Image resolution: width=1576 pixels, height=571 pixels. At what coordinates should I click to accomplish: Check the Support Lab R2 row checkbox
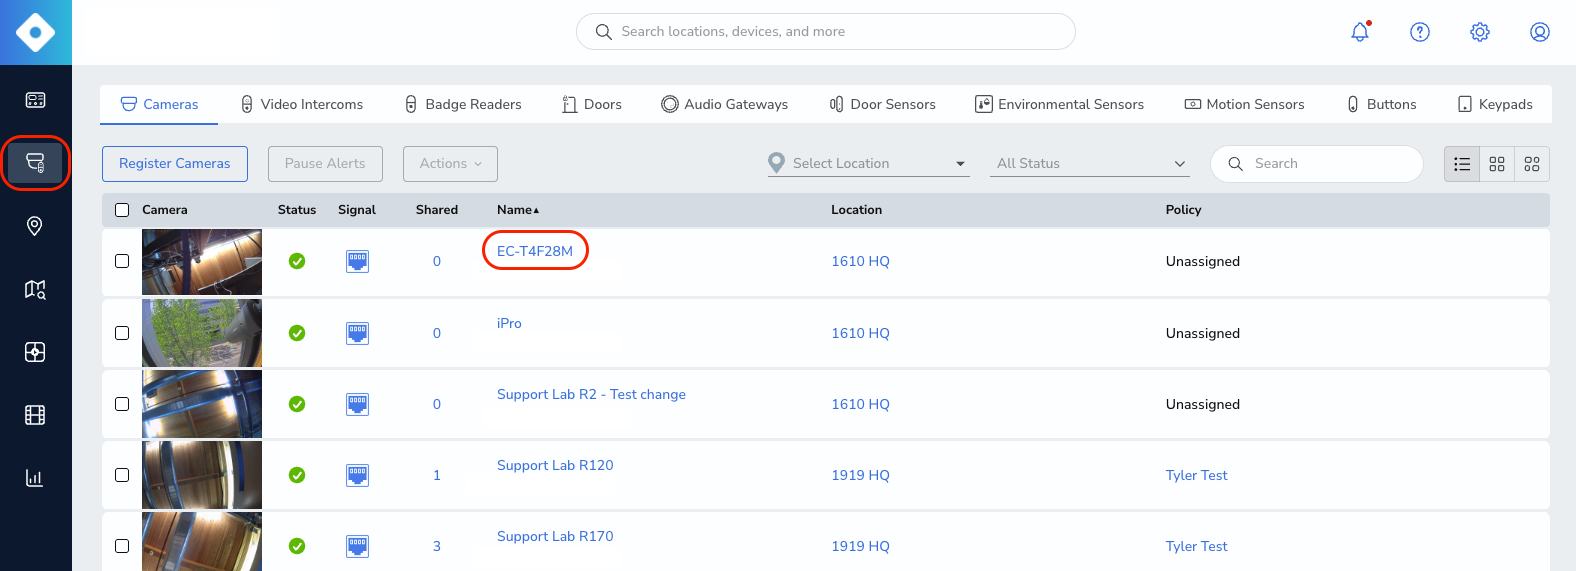(x=122, y=404)
